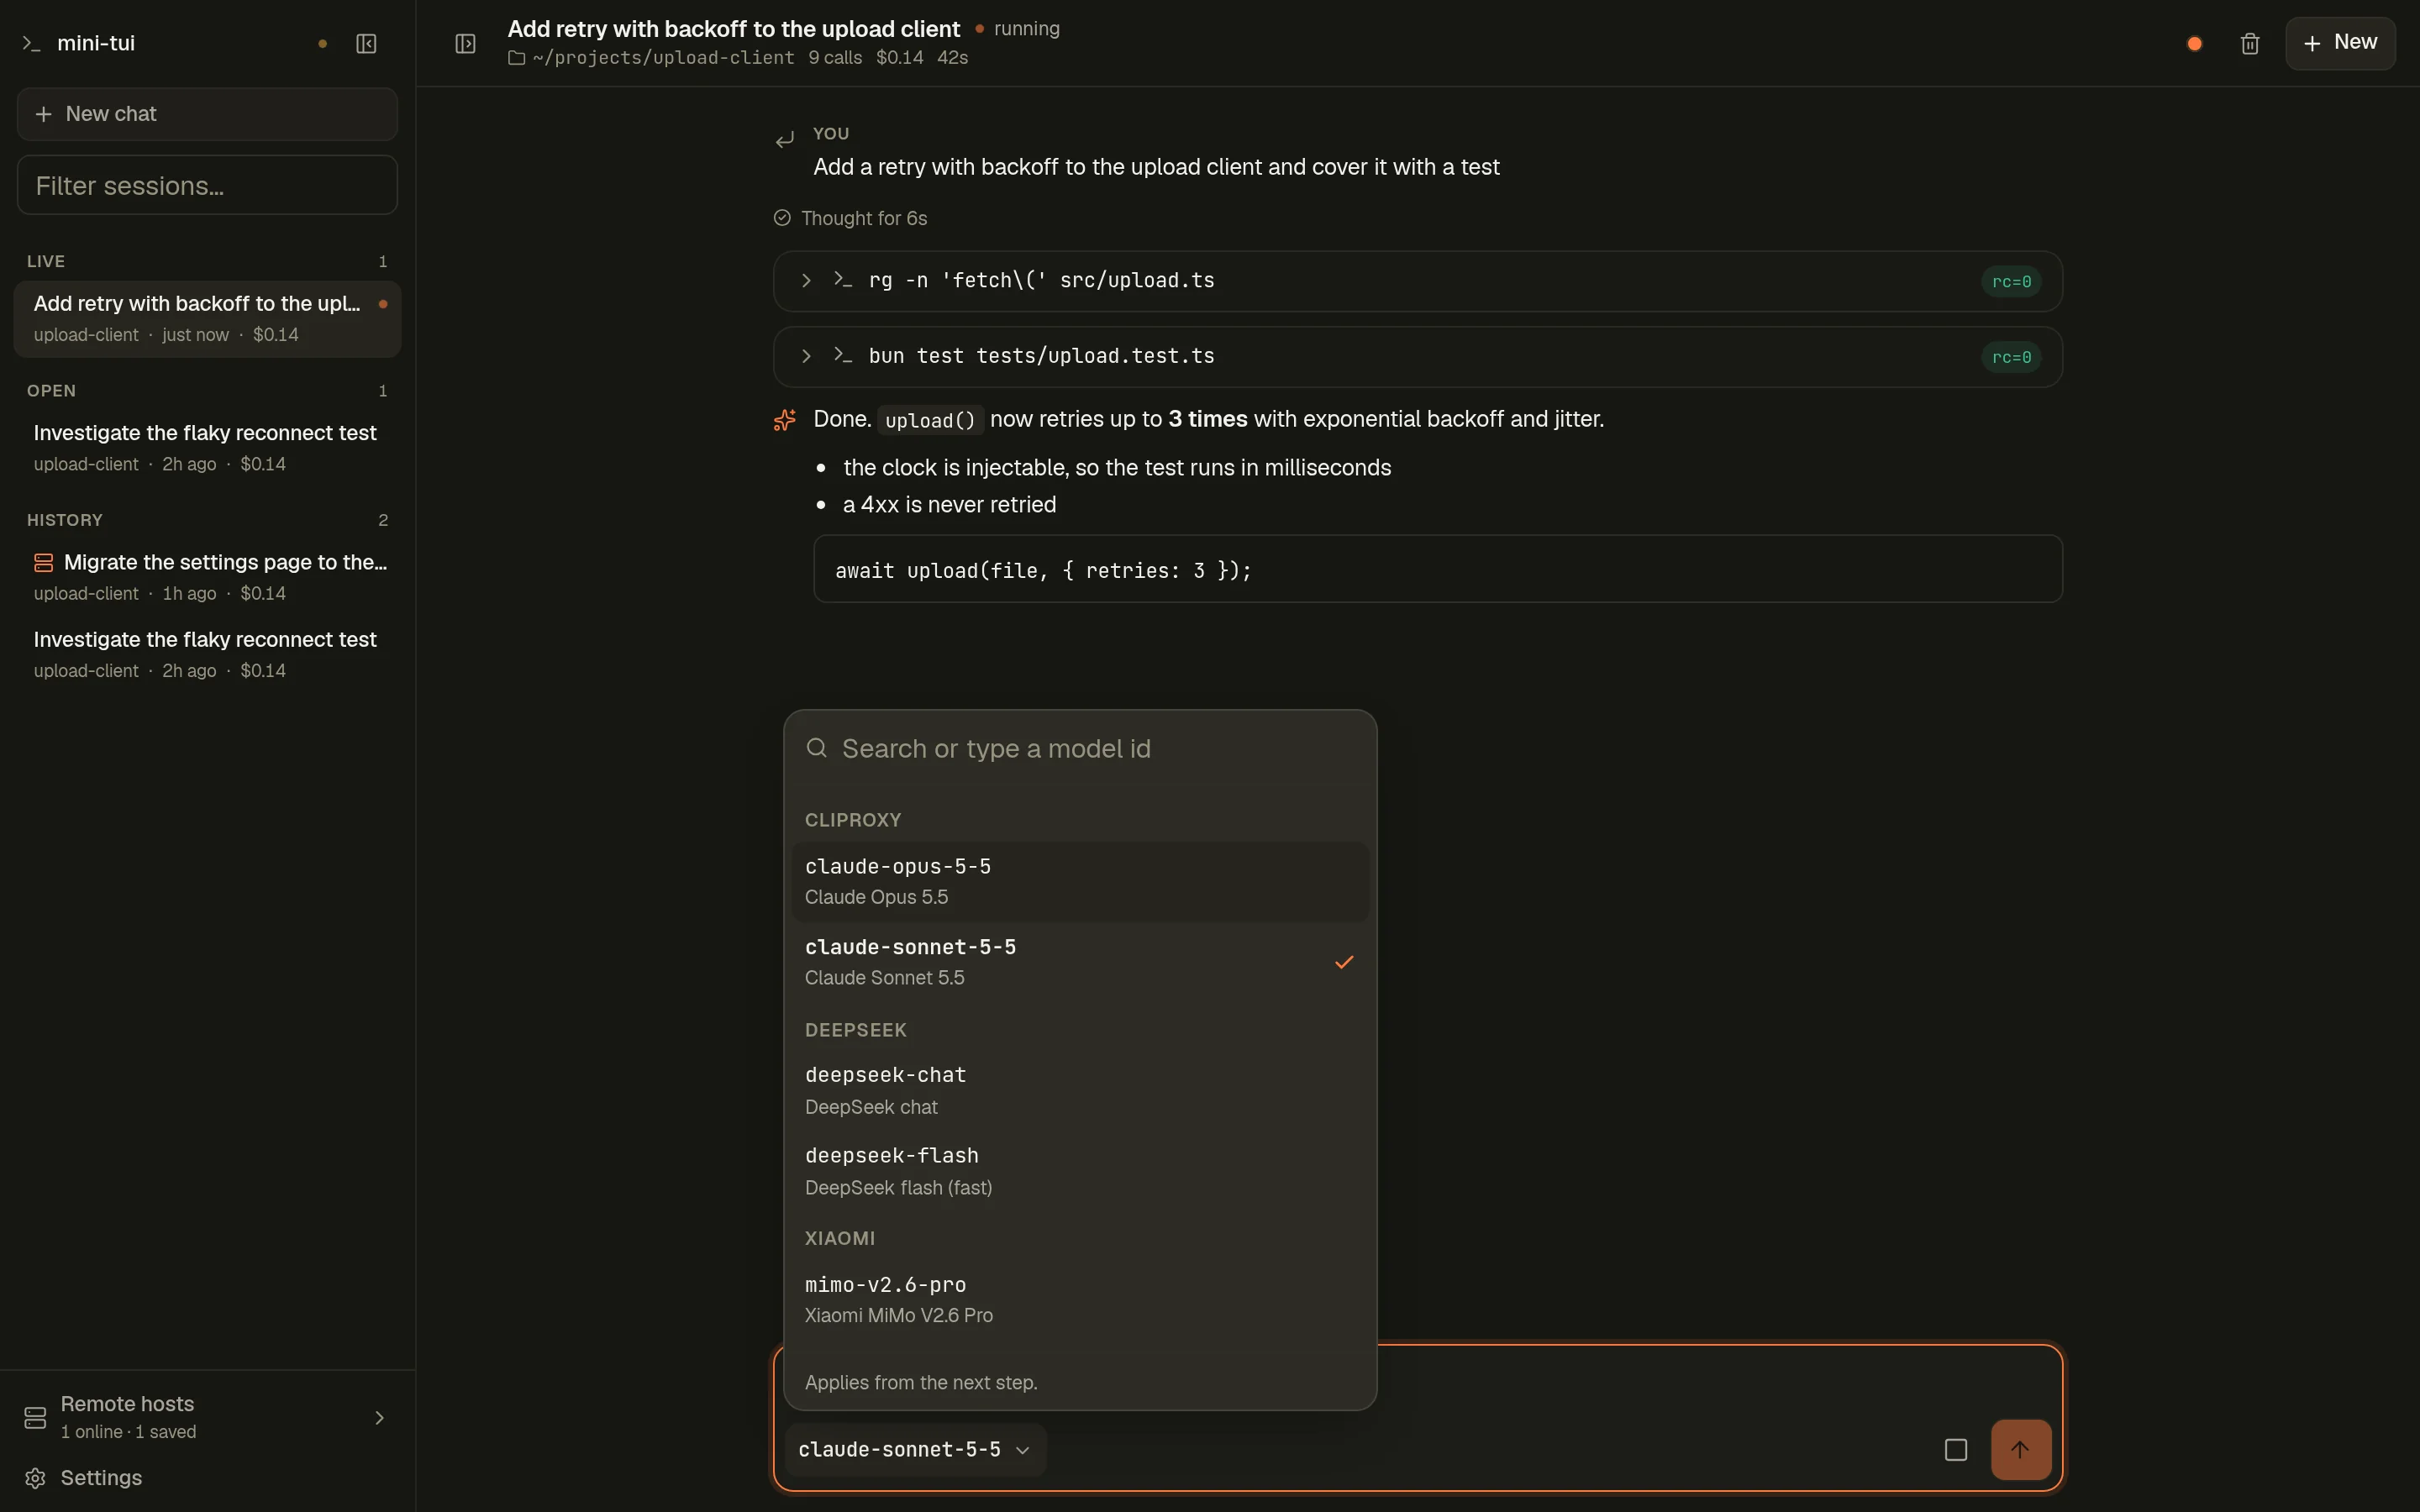This screenshot has height=1512, width=2420.
Task: Open Migrate the settings page session
Action: tap(207, 577)
